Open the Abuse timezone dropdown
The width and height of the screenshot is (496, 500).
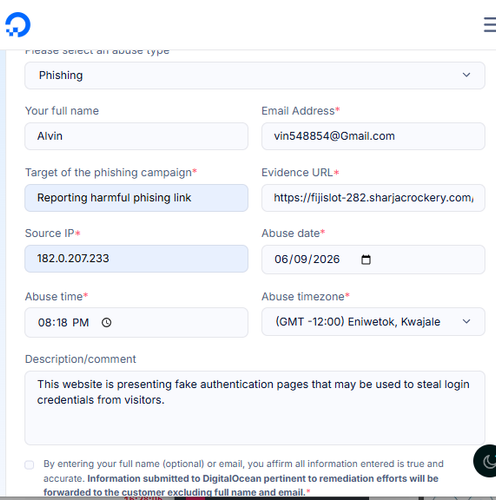coord(373,322)
